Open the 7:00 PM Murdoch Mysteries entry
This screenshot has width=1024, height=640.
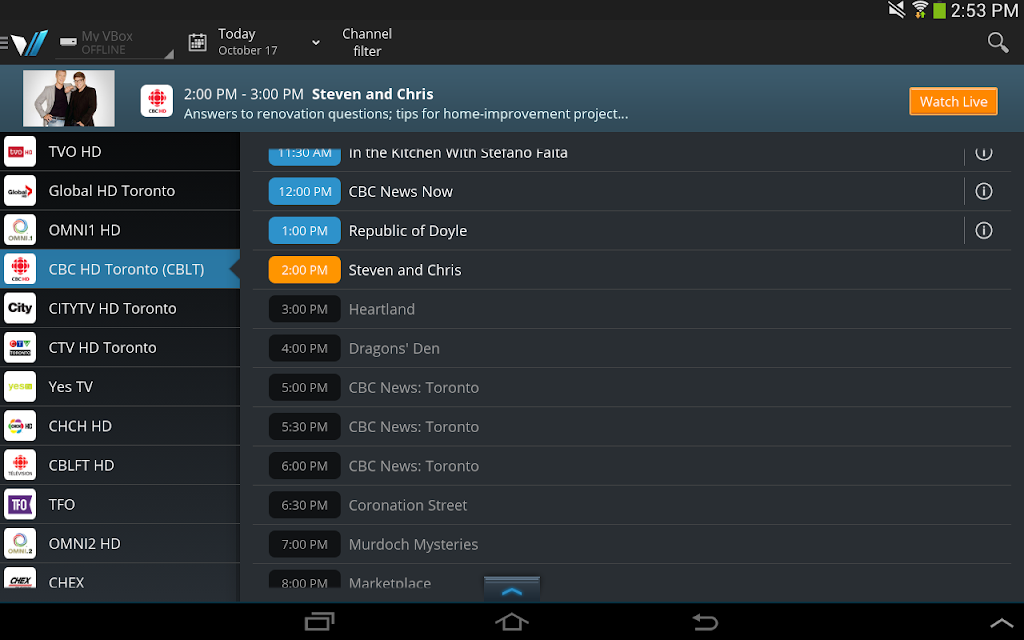pos(632,544)
